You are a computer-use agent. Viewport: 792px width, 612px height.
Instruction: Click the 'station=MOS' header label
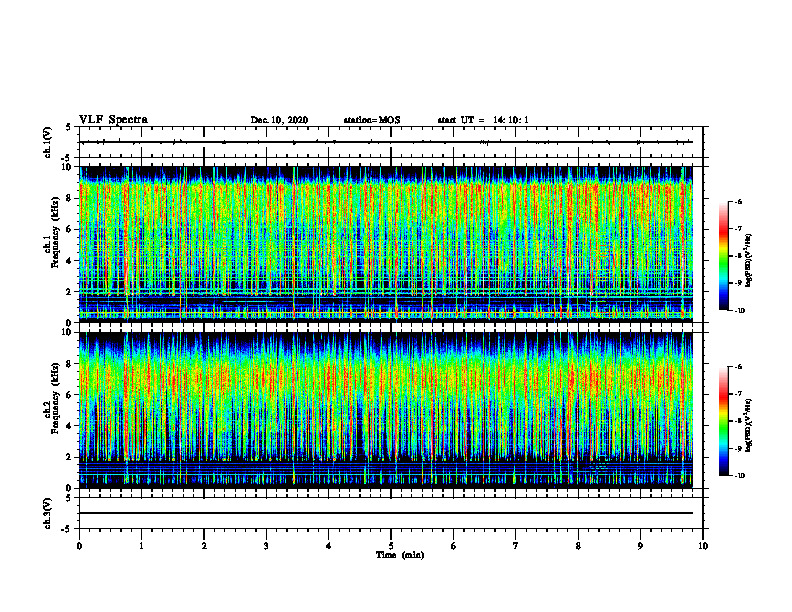coord(372,120)
